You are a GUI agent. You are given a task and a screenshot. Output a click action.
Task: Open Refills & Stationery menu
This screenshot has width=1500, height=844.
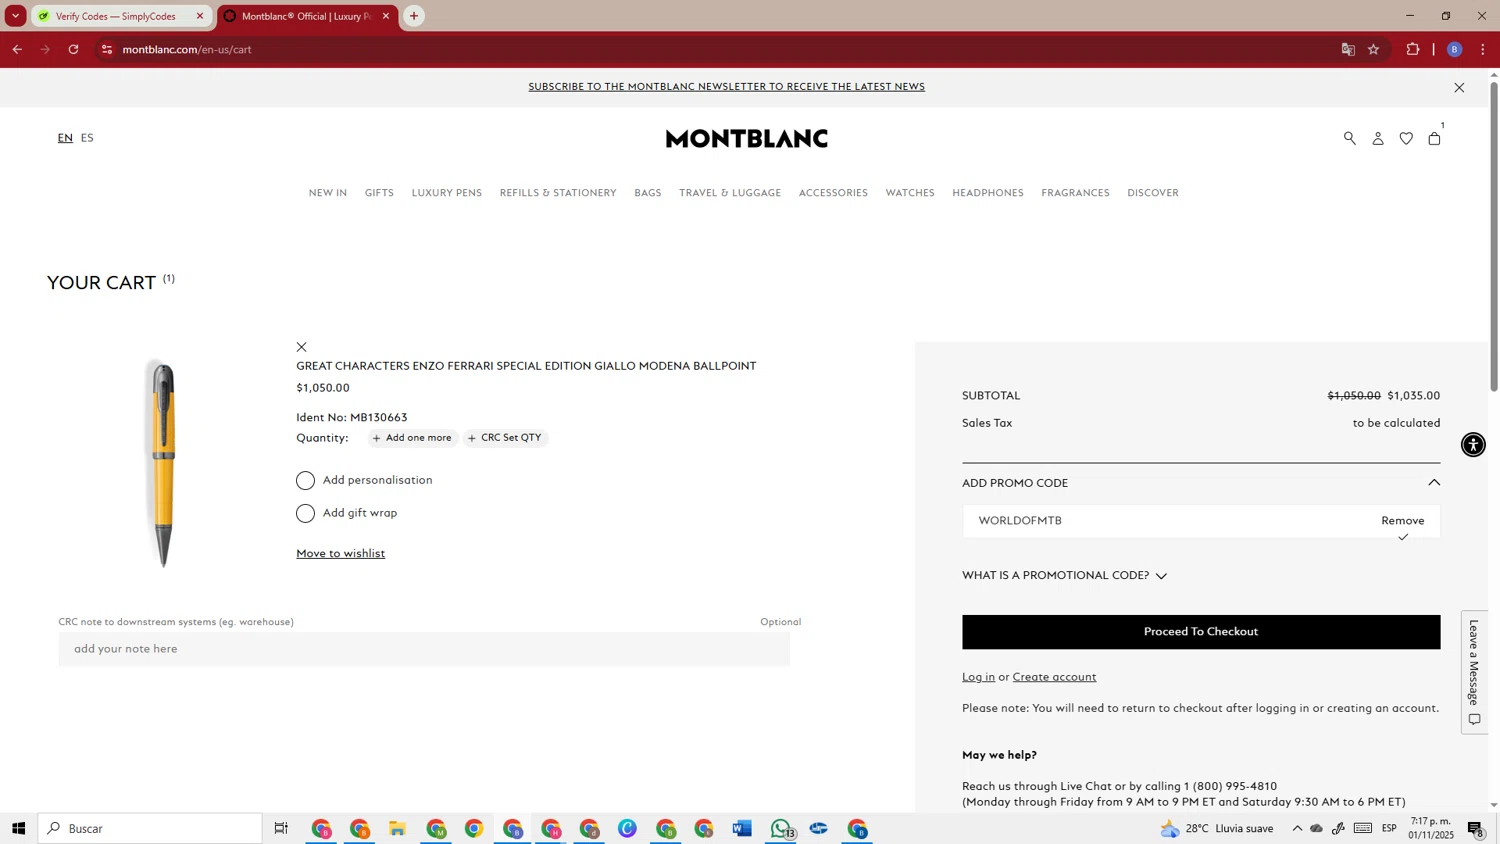point(558,193)
